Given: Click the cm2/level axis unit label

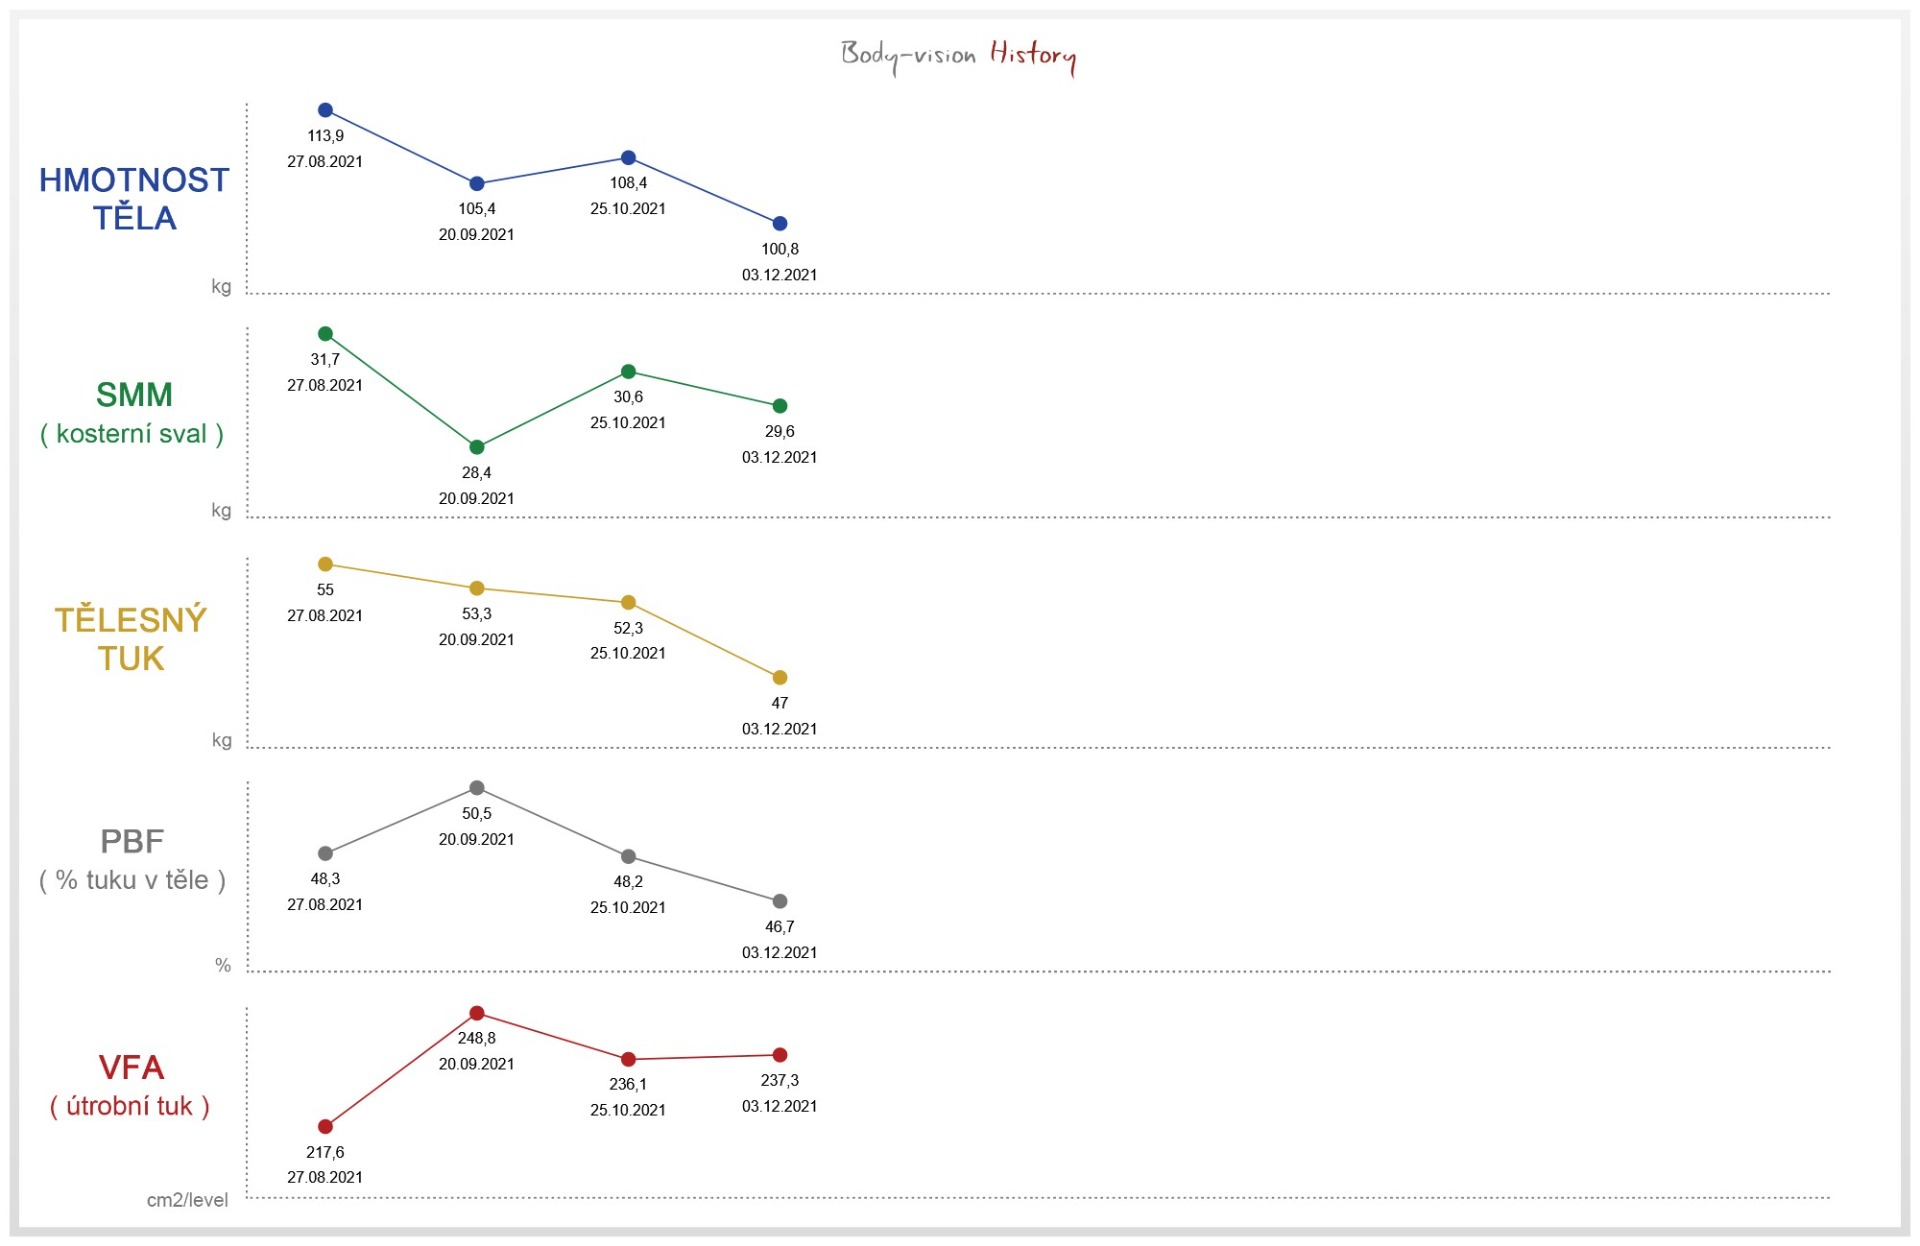Looking at the screenshot, I should (187, 1200).
